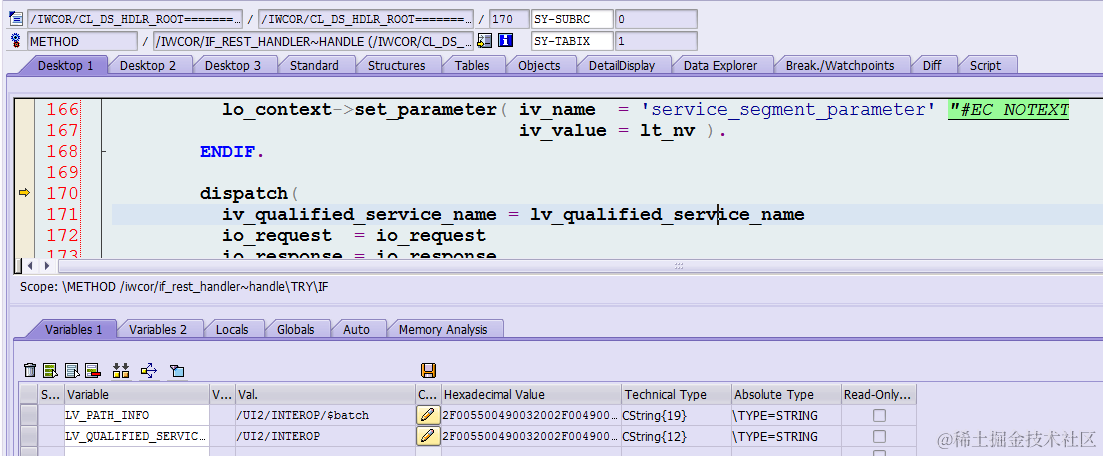This screenshot has width=1103, height=456.
Task: Select the Variables 1 tab
Action: 73,329
